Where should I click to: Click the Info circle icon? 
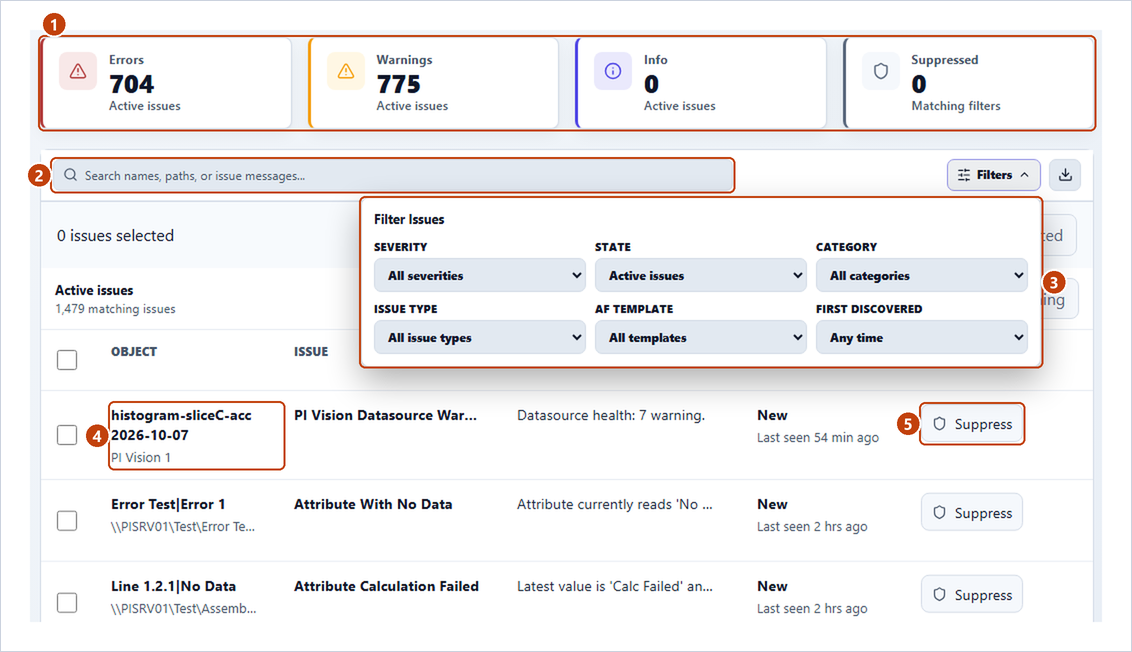(613, 71)
